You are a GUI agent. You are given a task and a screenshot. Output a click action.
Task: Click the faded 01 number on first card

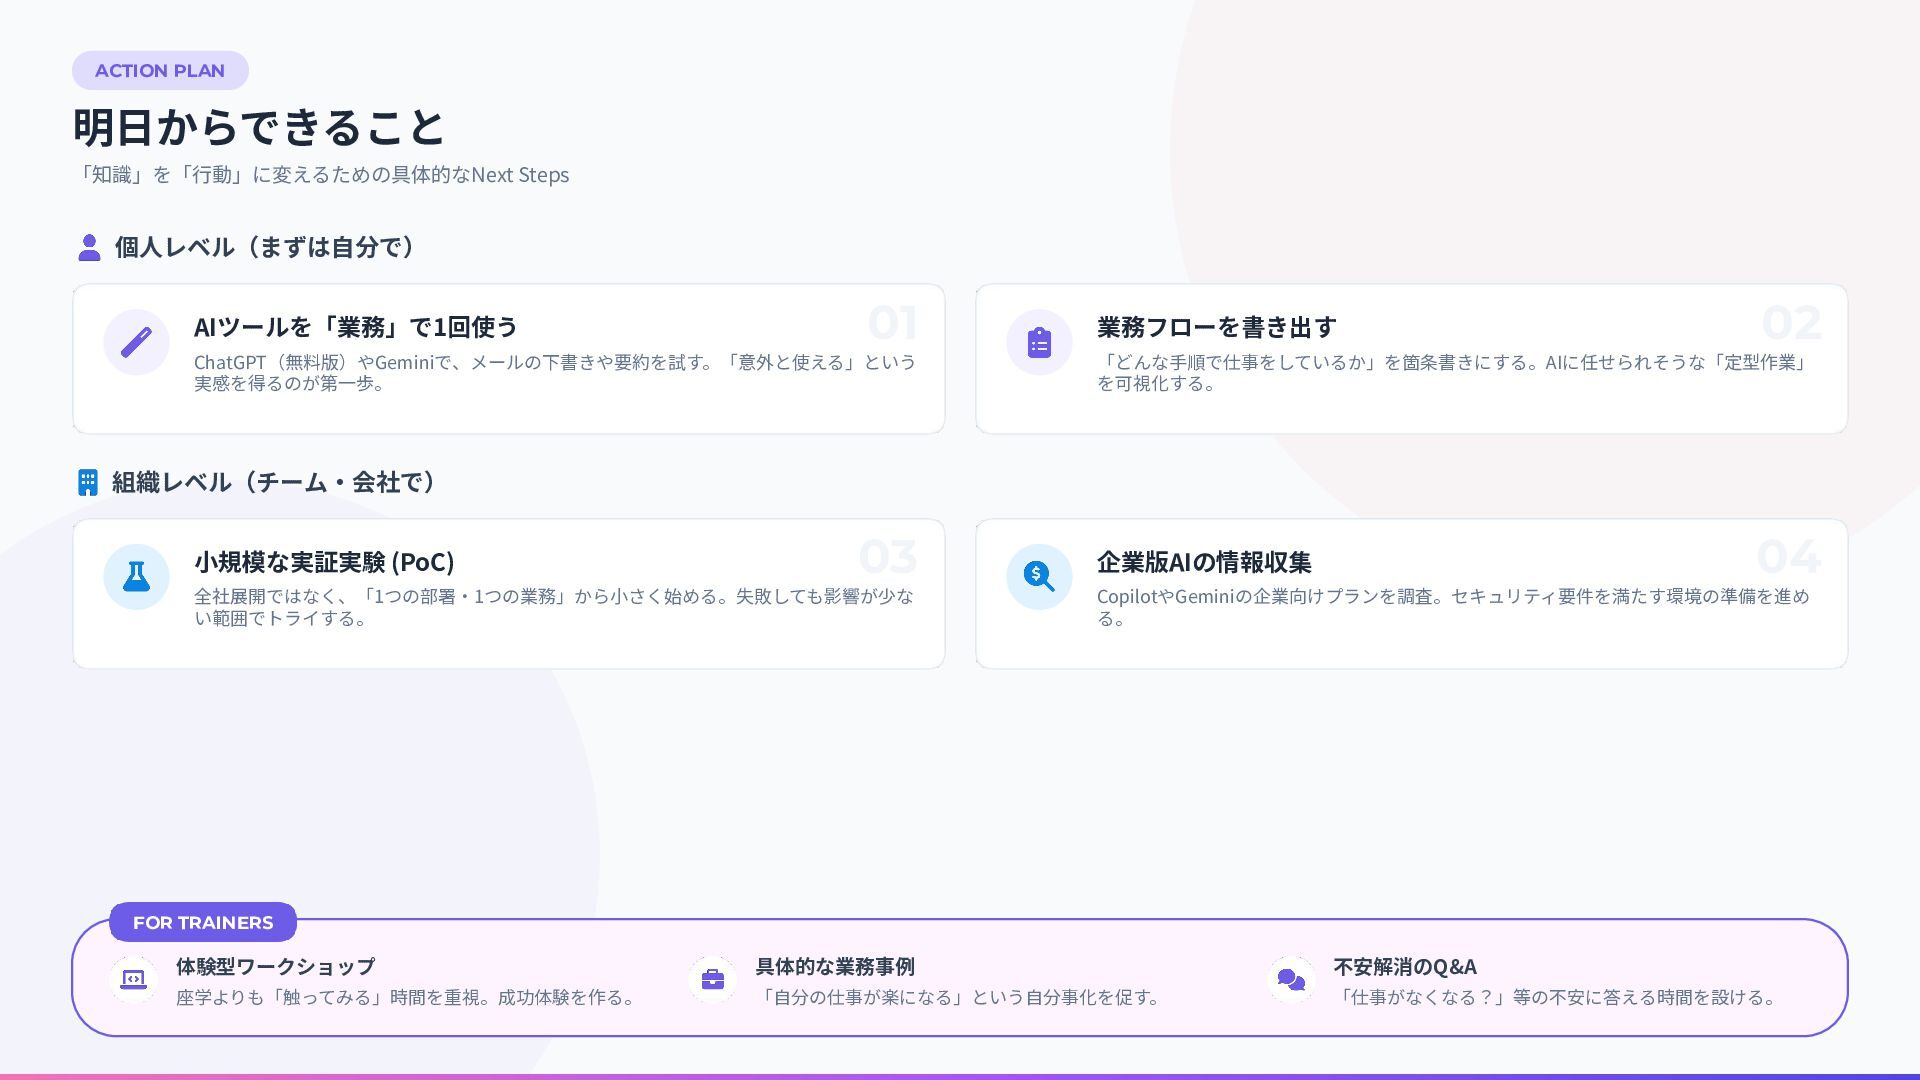click(x=891, y=323)
